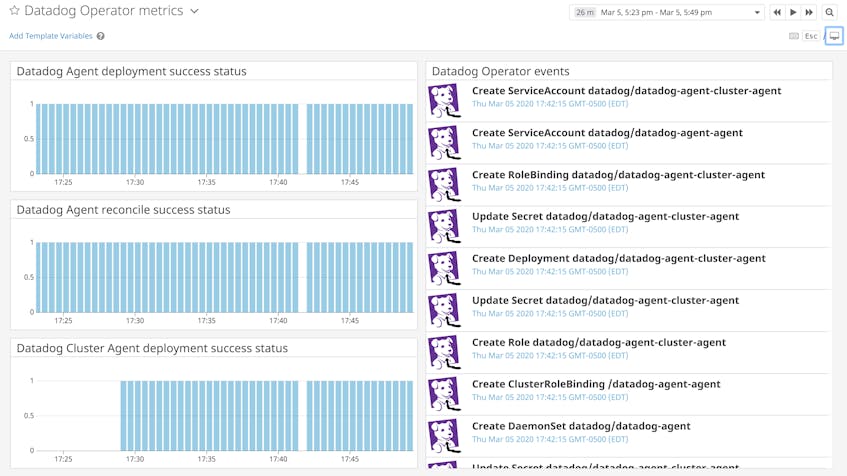
Task: Click the Datadog Agent reconcile success status title
Action: [x=123, y=210]
